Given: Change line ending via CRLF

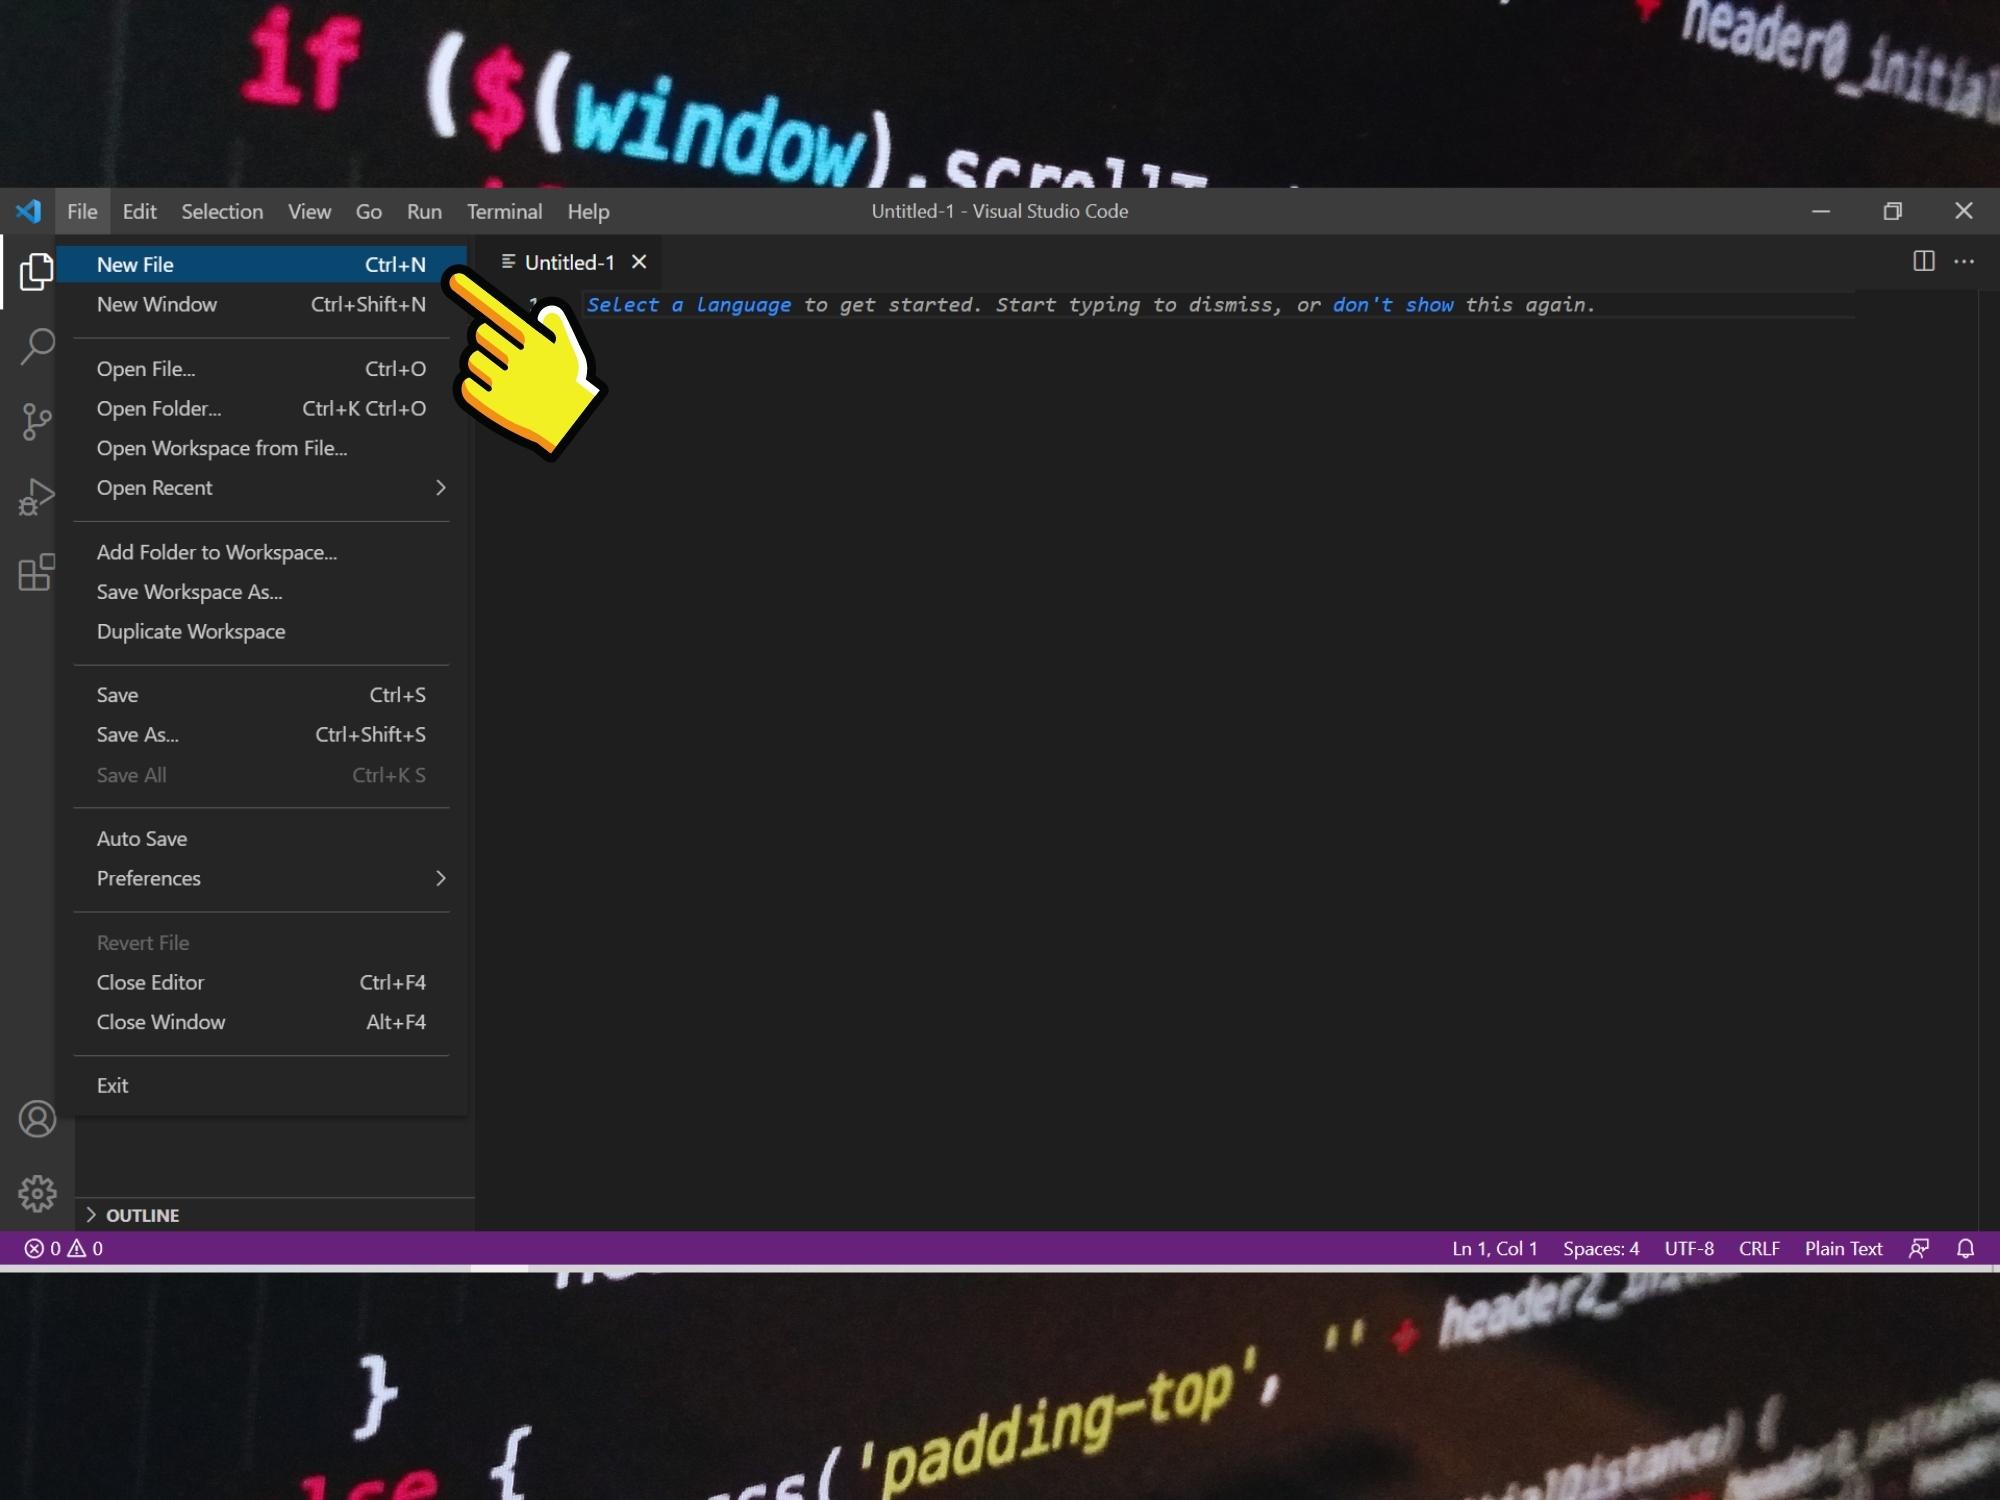Looking at the screenshot, I should [1759, 1248].
